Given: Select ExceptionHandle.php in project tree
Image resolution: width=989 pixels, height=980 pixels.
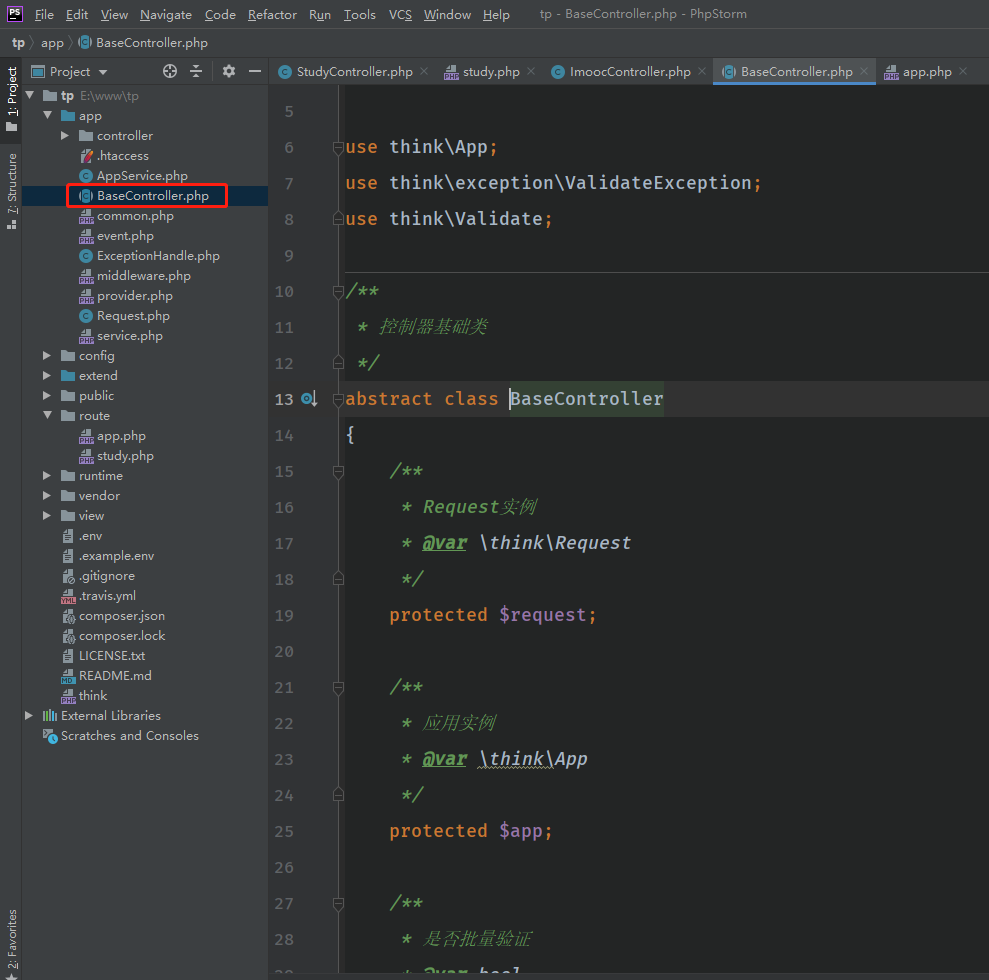Looking at the screenshot, I should 158,256.
